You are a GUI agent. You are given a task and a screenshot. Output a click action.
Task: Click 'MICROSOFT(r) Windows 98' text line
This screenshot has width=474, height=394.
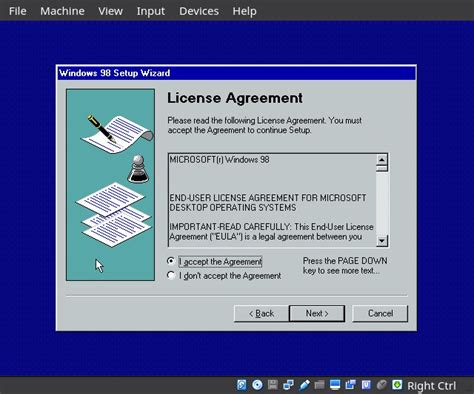pos(220,160)
